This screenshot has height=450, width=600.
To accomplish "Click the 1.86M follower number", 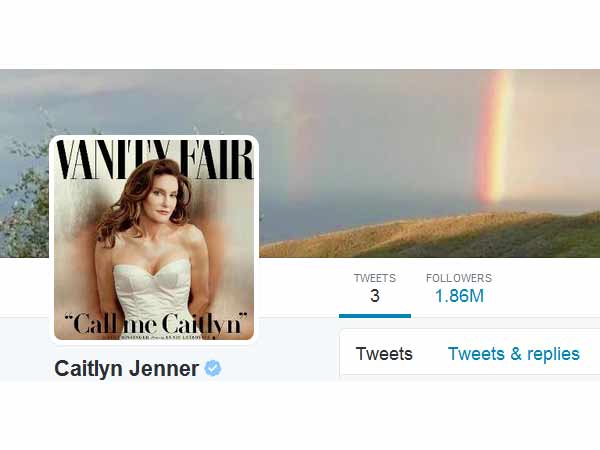I will 459,296.
